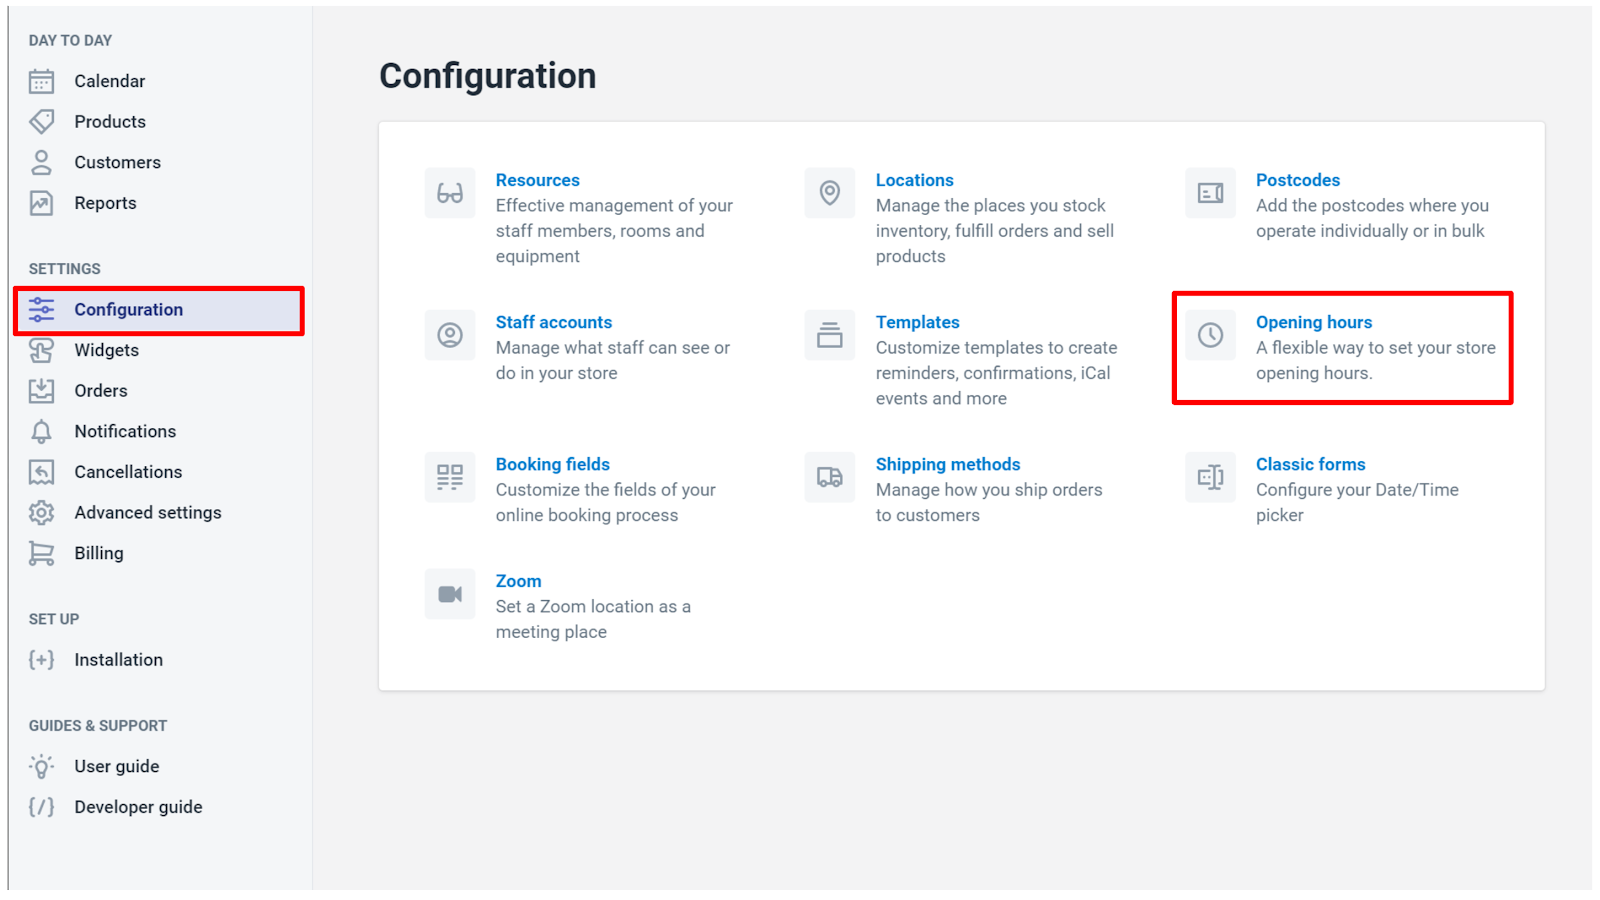1600x900 pixels.
Task: Click the Opening hours clock icon
Action: [x=1210, y=335]
